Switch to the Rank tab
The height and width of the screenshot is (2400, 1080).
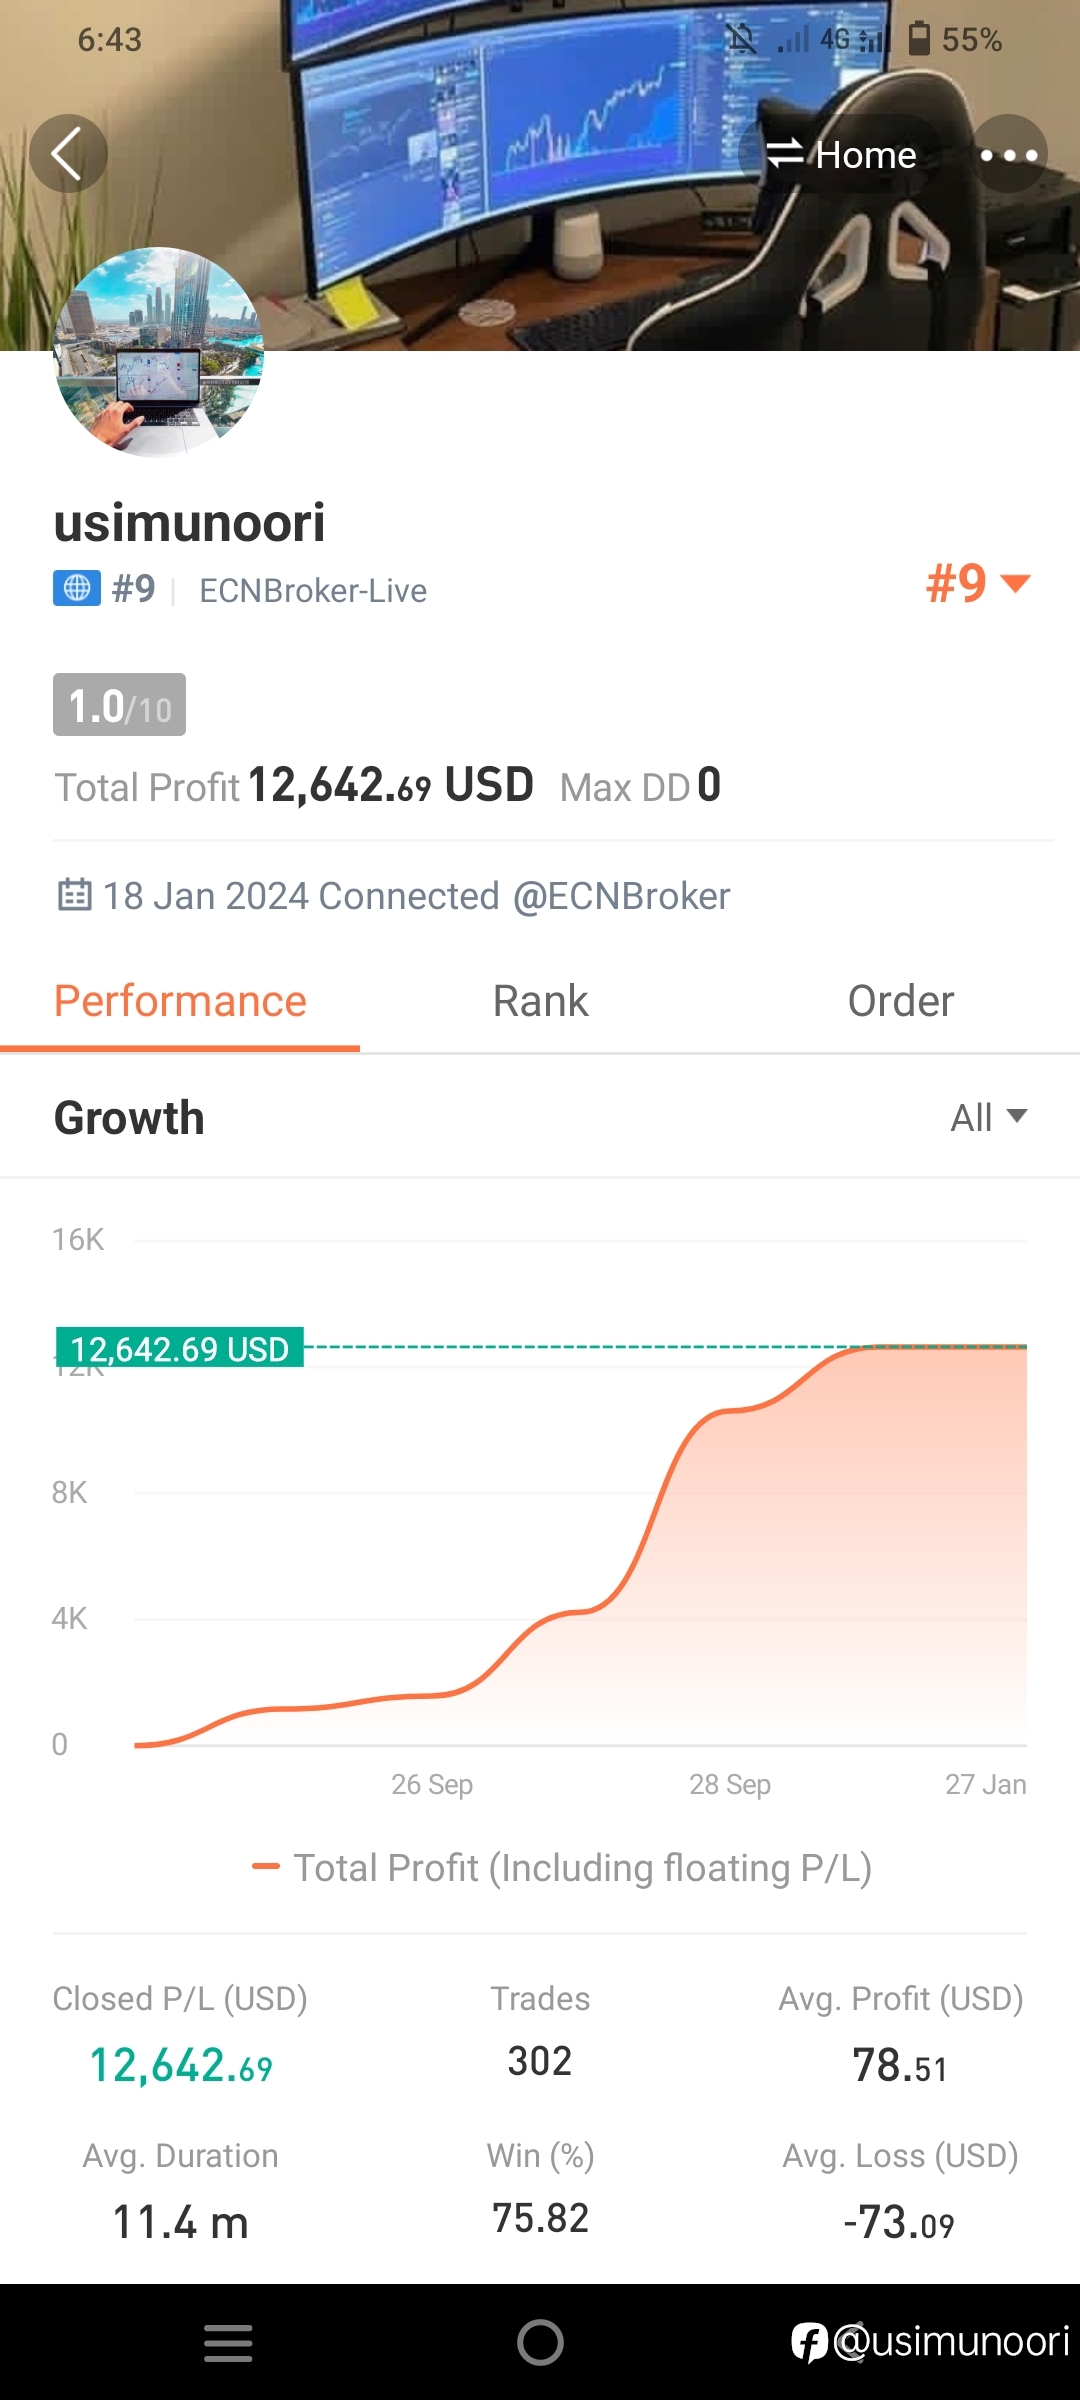[x=540, y=1002]
